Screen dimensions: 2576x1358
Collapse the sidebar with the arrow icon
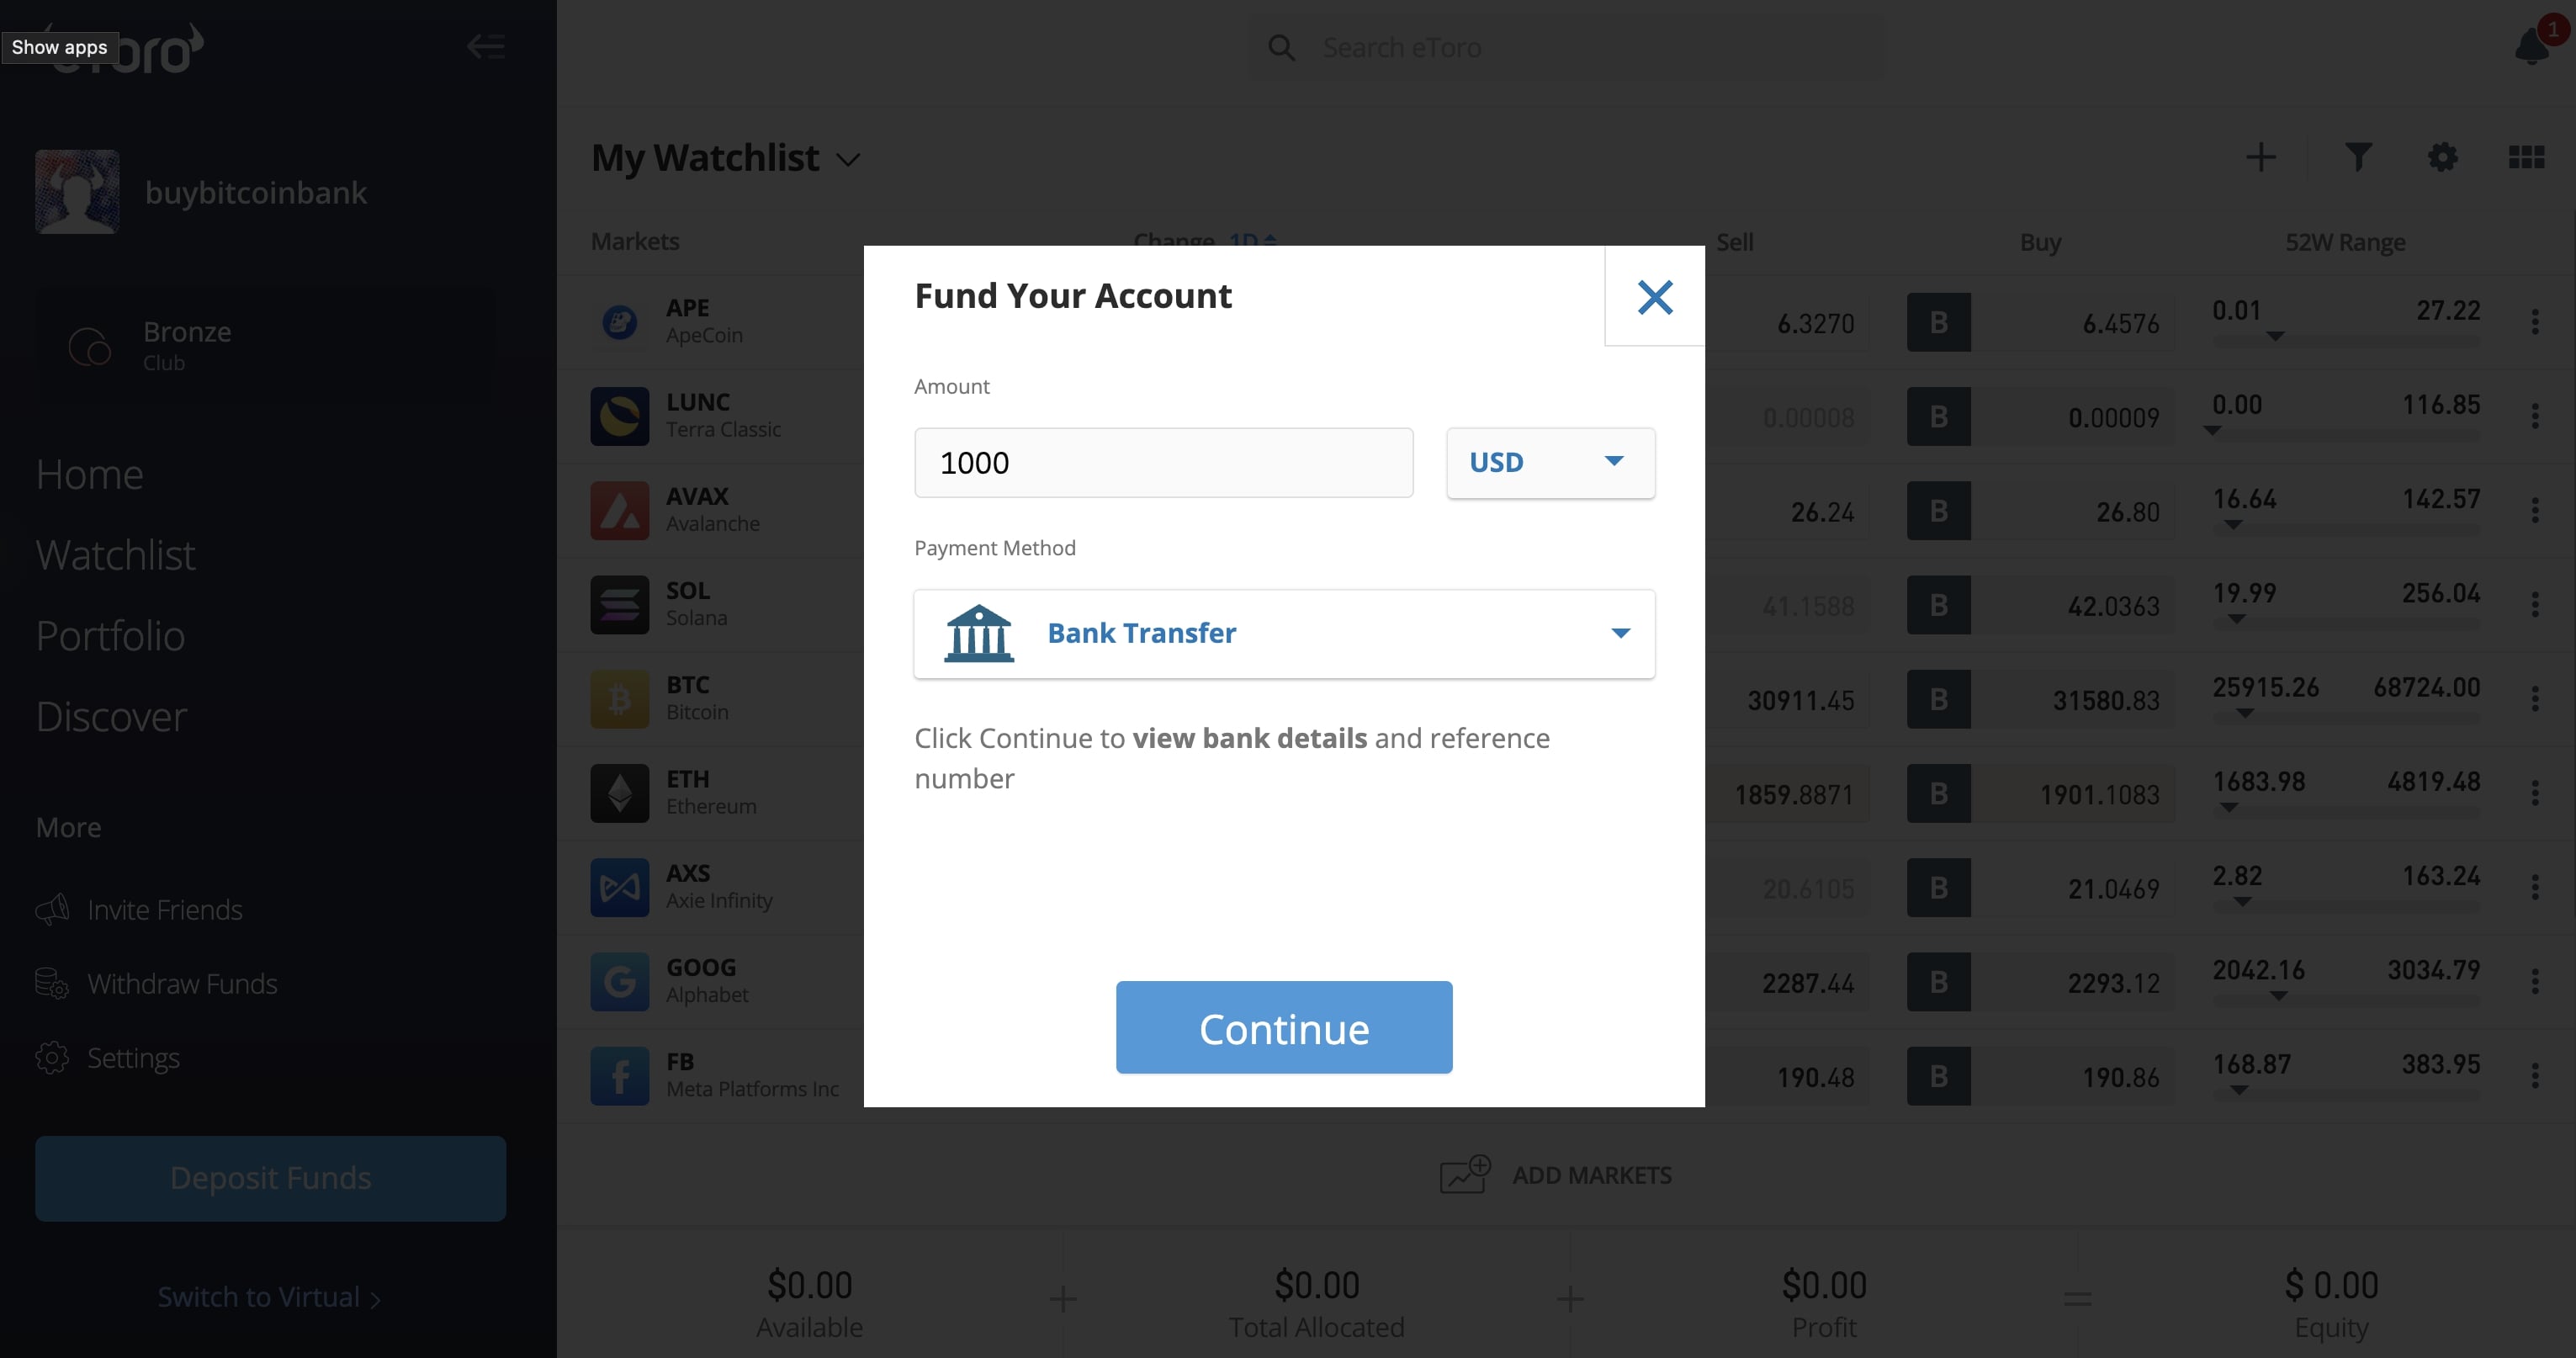pyautogui.click(x=486, y=46)
